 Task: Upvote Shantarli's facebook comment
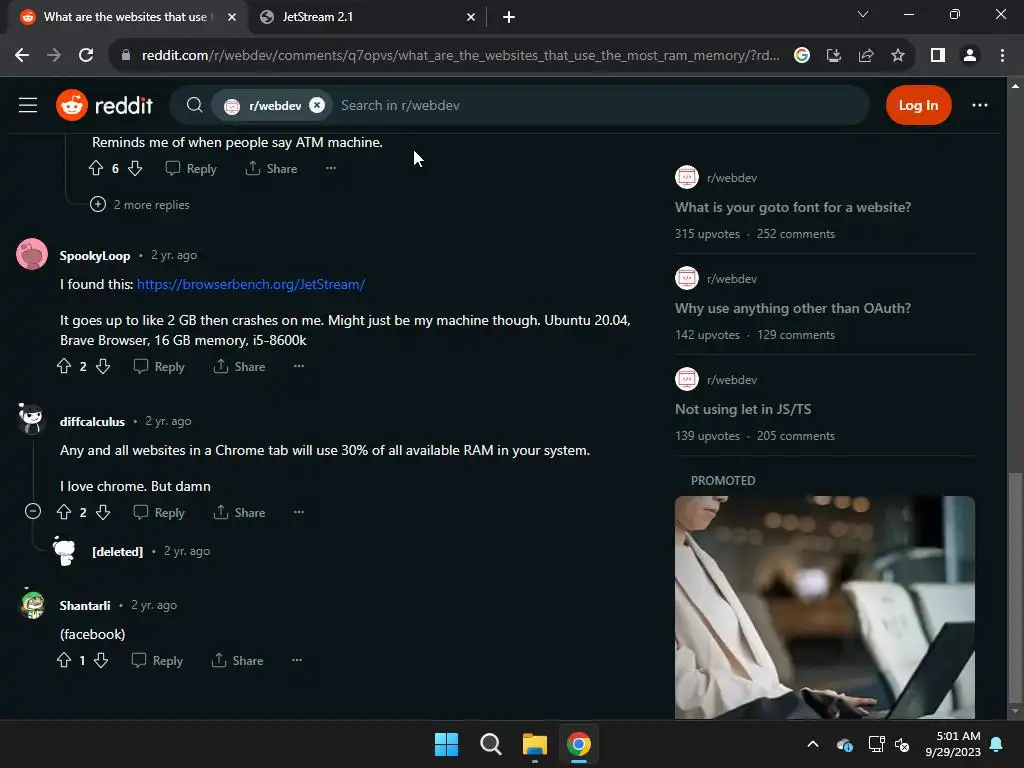pyautogui.click(x=64, y=660)
